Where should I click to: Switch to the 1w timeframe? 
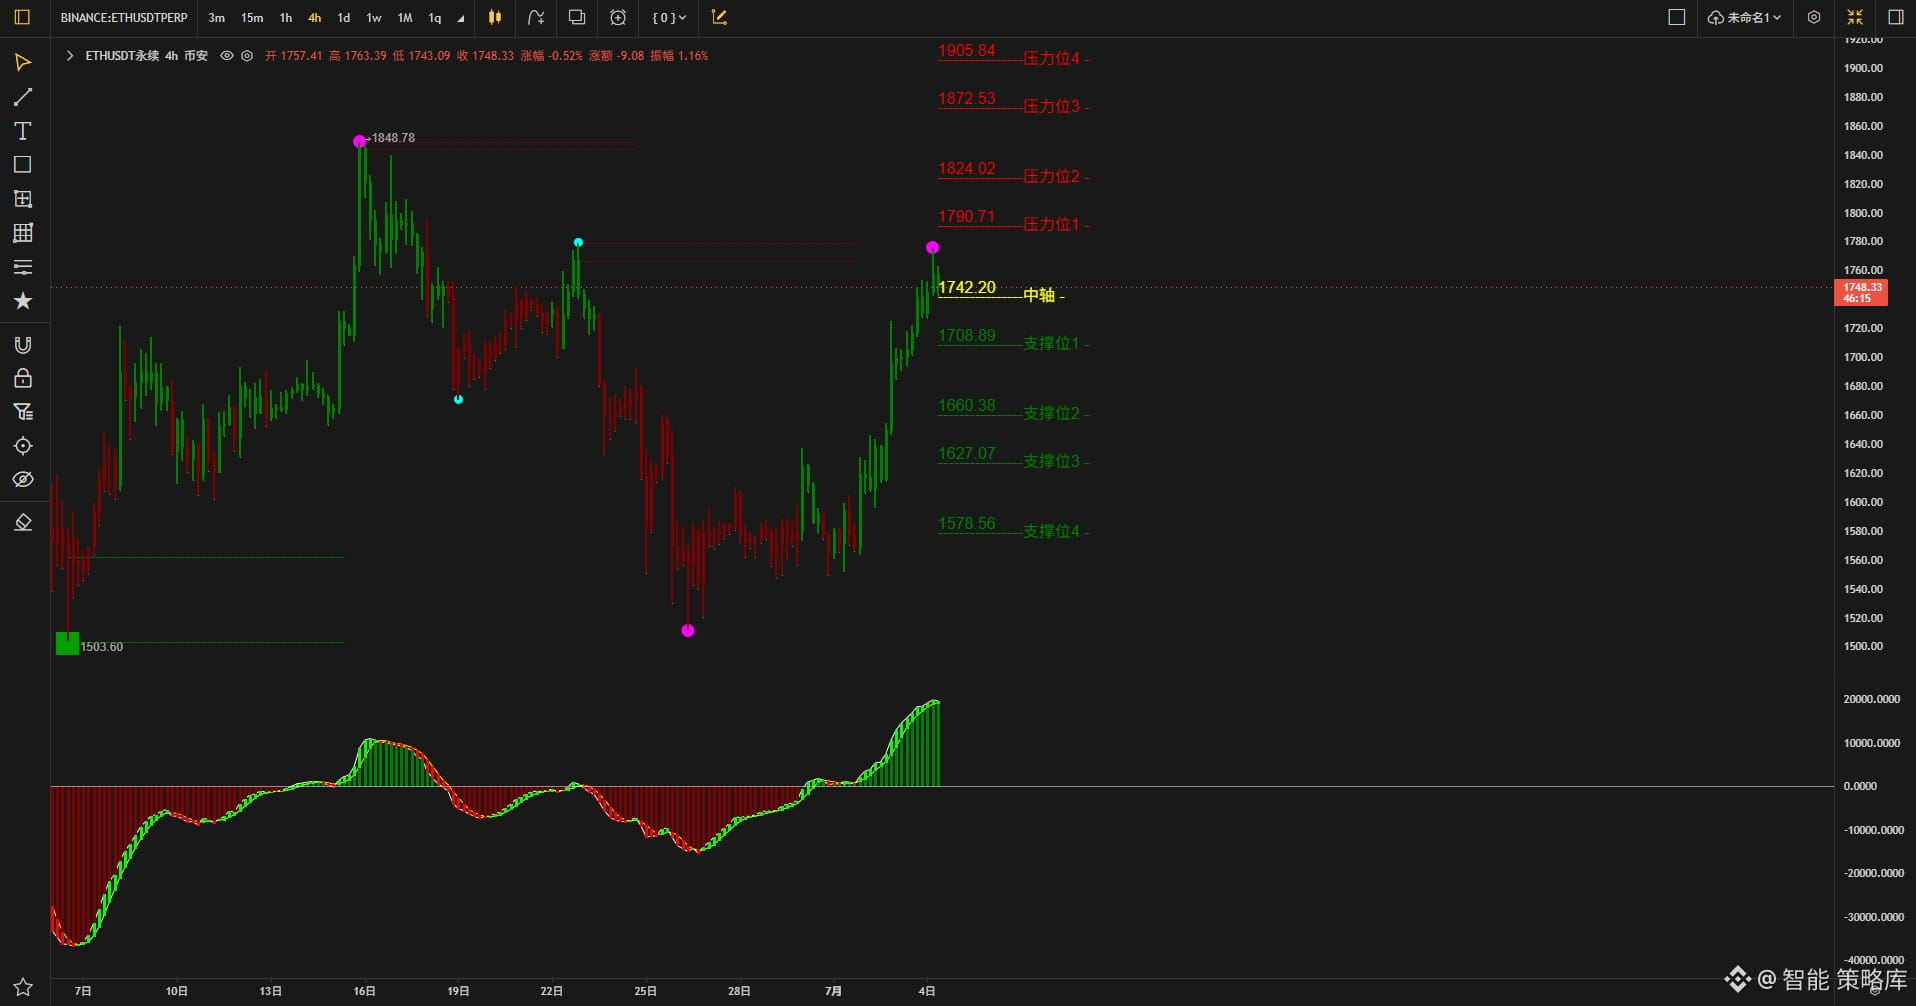pyautogui.click(x=374, y=18)
